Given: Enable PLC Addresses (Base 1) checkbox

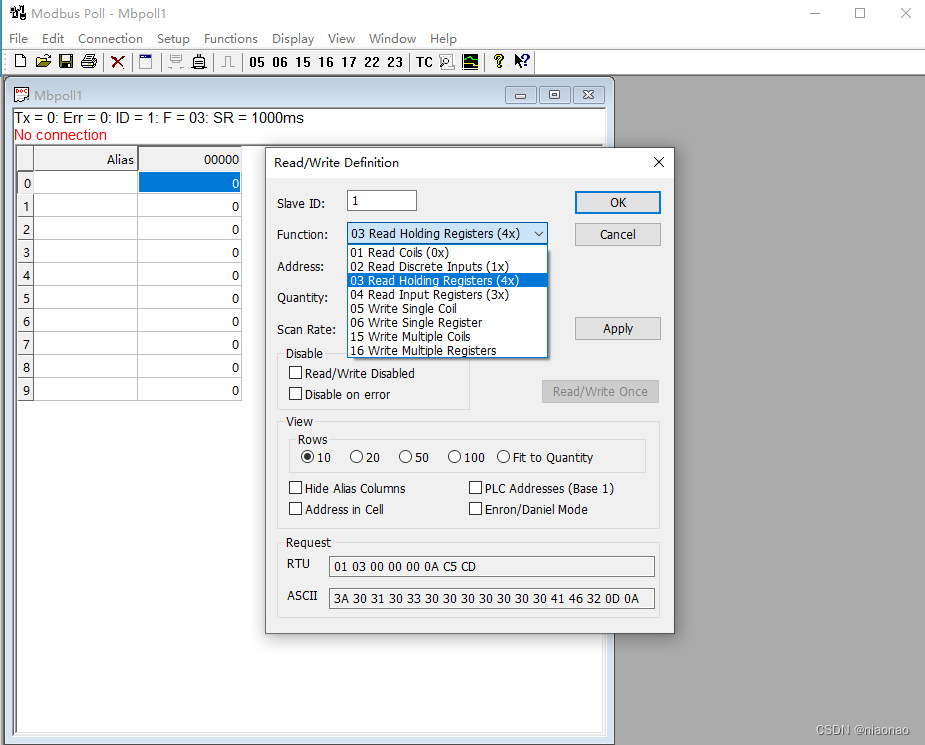Looking at the screenshot, I should 475,488.
